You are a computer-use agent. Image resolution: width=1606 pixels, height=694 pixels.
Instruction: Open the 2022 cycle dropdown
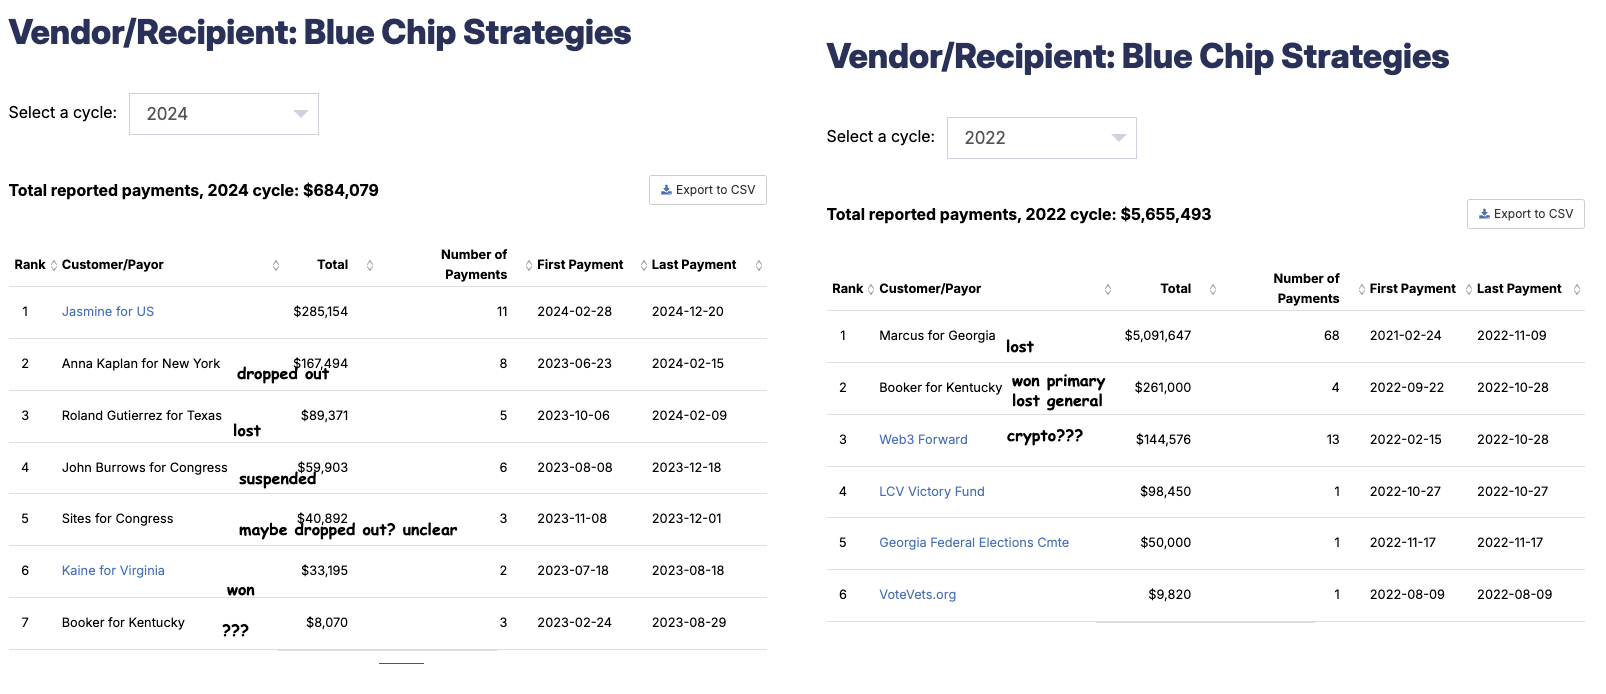click(1041, 138)
